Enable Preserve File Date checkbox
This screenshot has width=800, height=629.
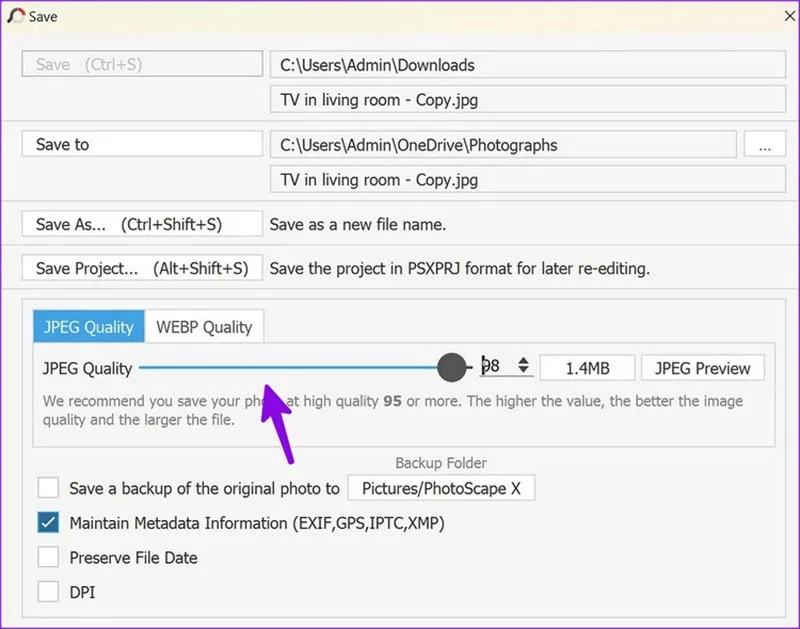pyautogui.click(x=48, y=557)
